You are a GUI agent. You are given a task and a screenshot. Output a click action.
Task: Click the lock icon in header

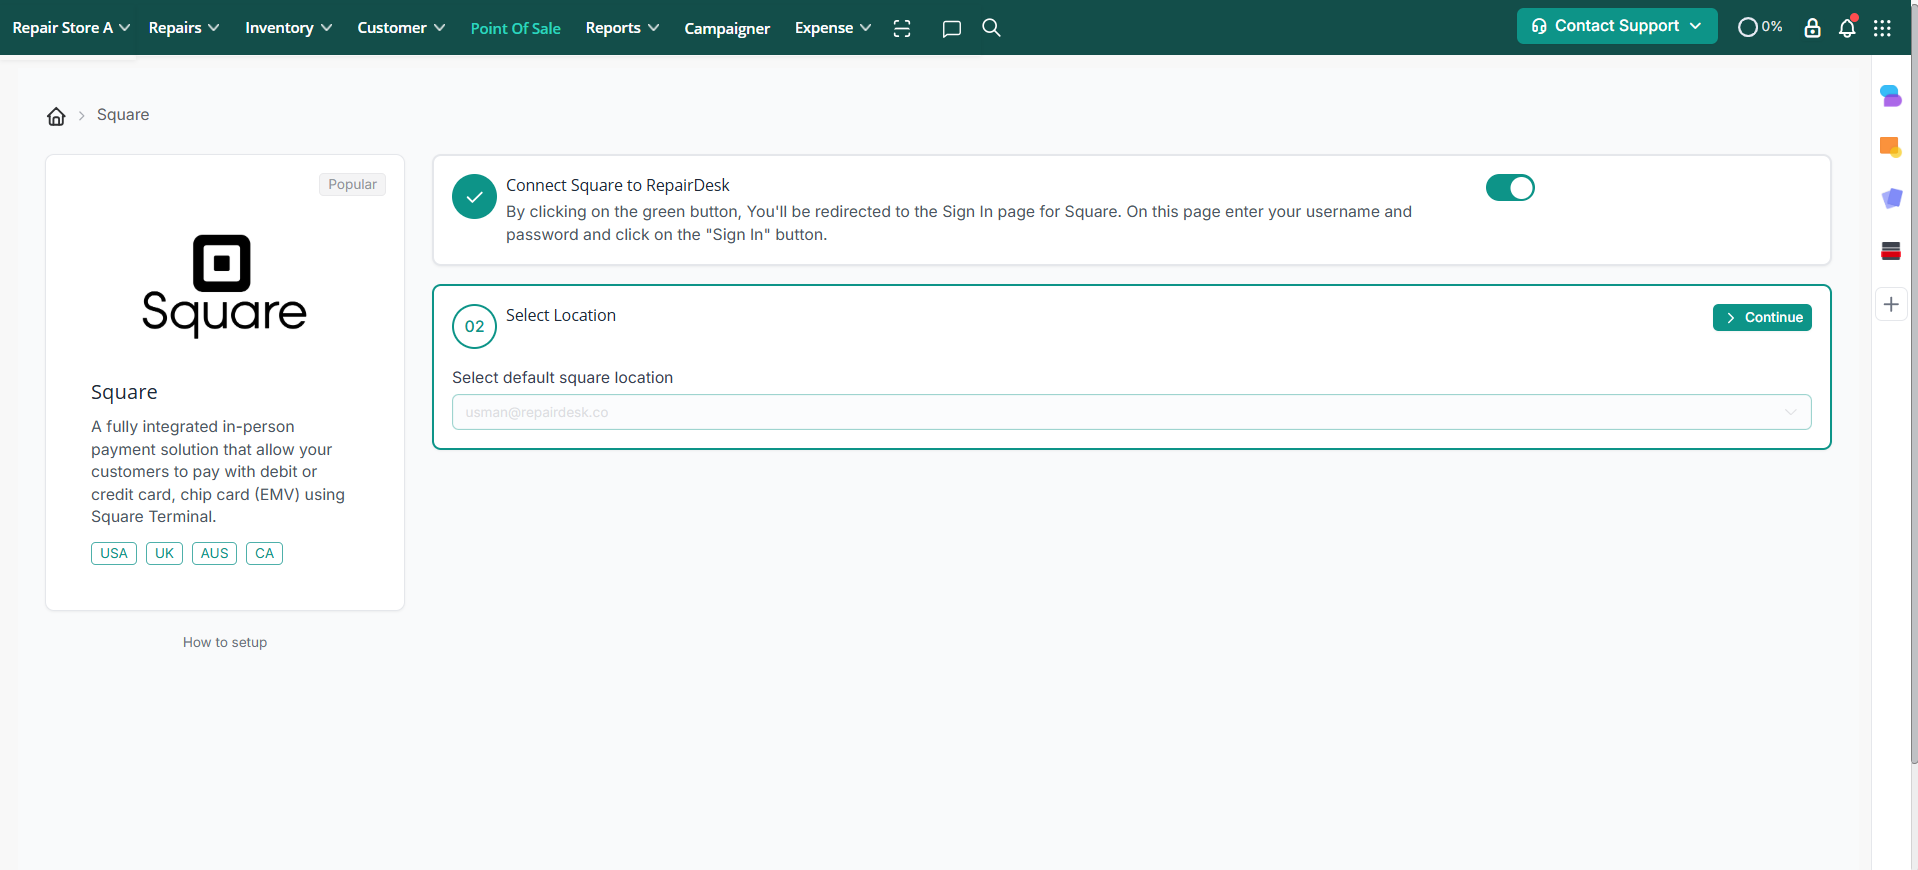pyautogui.click(x=1812, y=28)
